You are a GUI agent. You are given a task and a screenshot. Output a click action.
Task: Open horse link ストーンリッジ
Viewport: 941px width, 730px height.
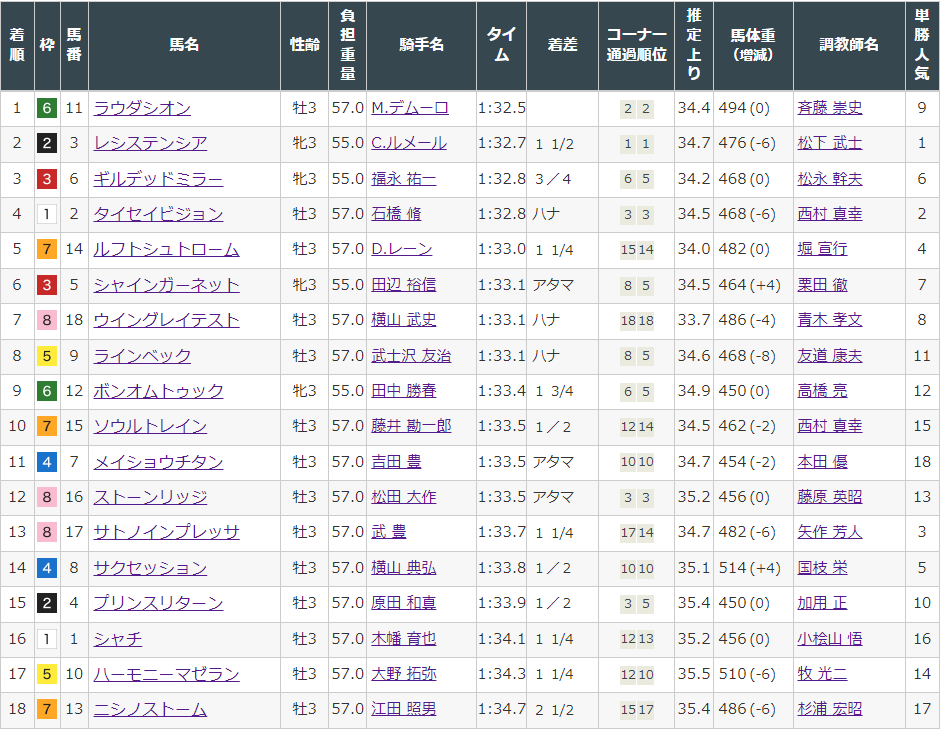[x=151, y=498]
